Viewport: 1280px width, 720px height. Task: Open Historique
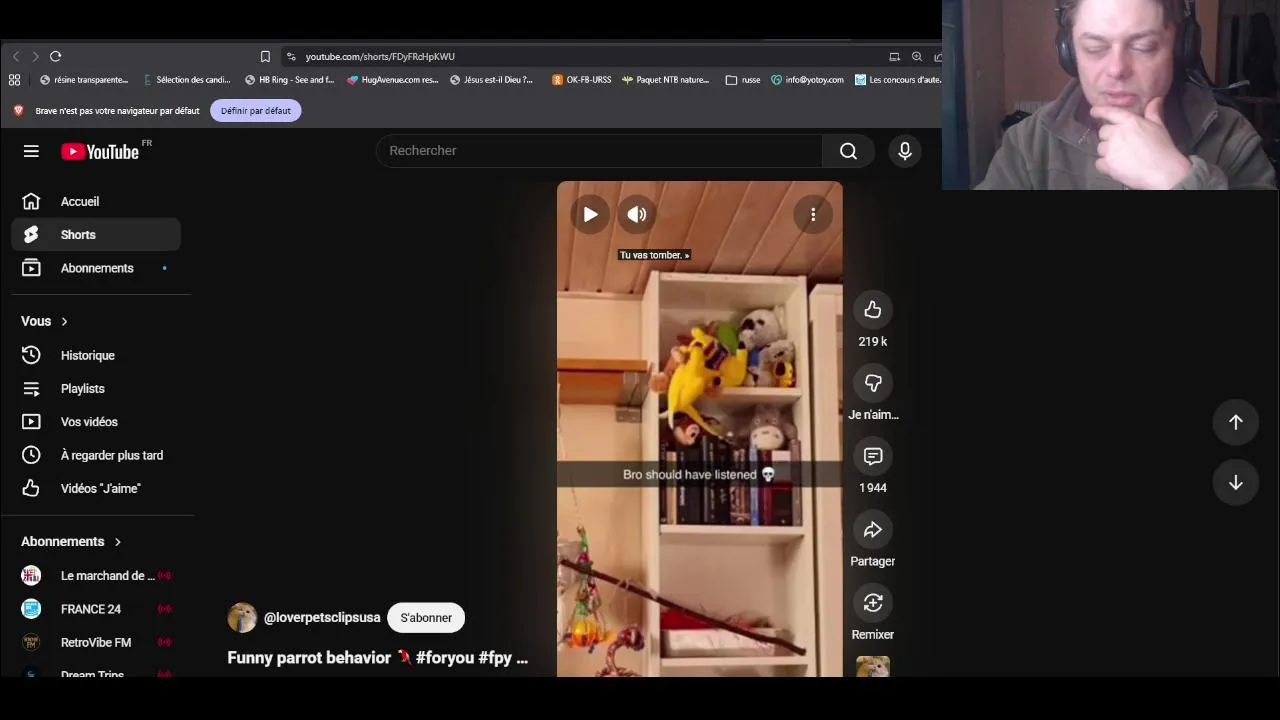pos(96,355)
